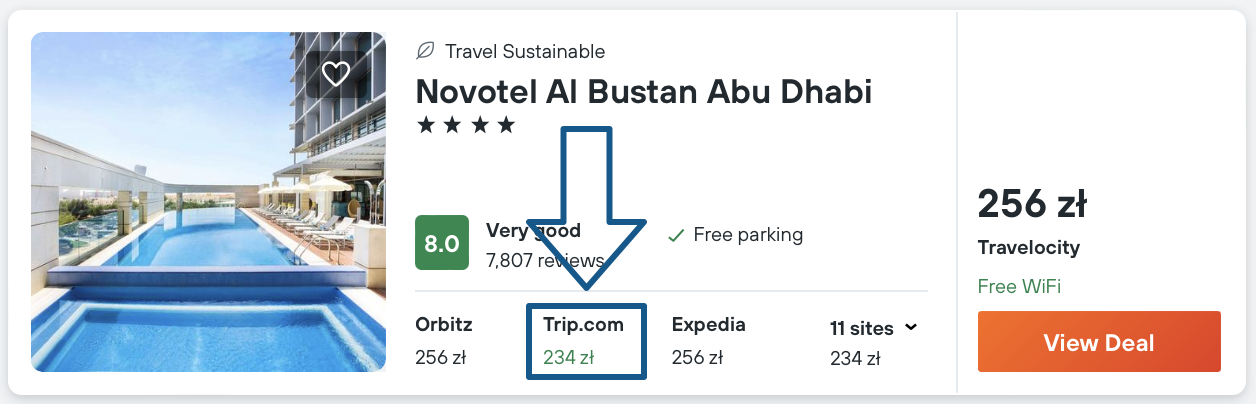Click the Travel Sustainable label
Viewport: 1256px width, 404px height.
[525, 51]
